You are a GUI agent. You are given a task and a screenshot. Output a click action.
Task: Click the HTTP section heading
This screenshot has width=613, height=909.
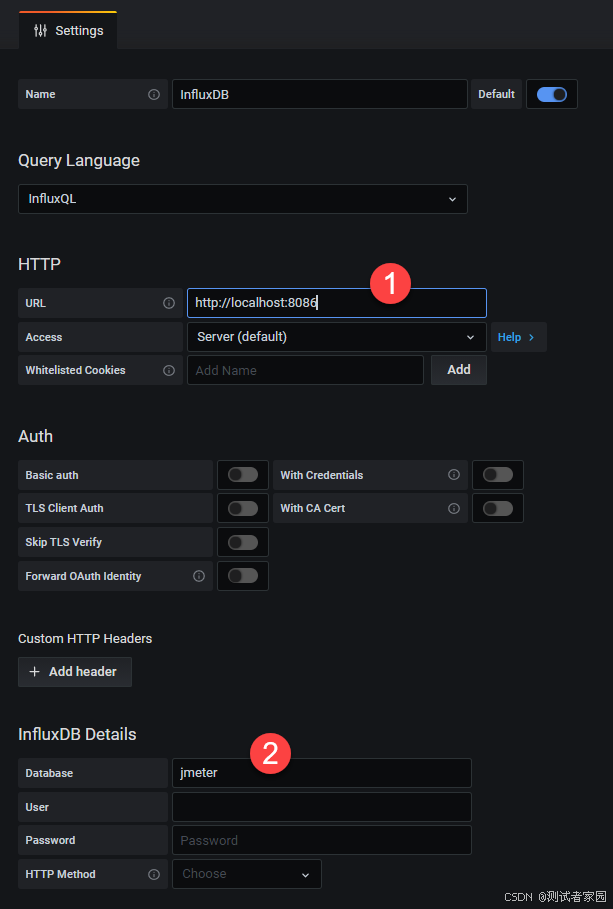tap(39, 264)
